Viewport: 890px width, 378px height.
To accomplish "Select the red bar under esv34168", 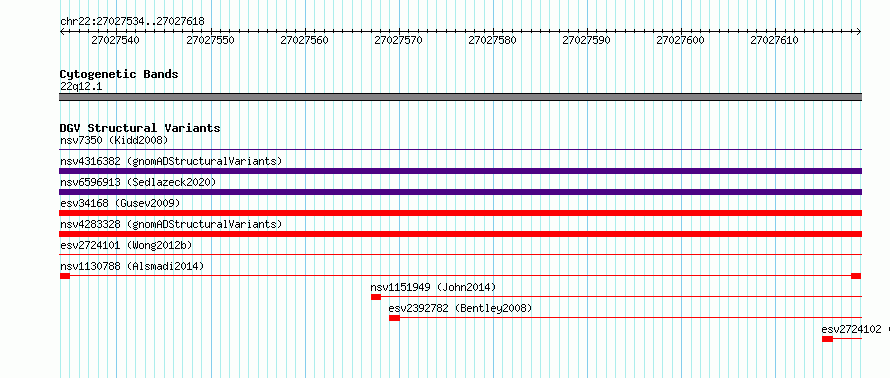I will tap(461, 213).
